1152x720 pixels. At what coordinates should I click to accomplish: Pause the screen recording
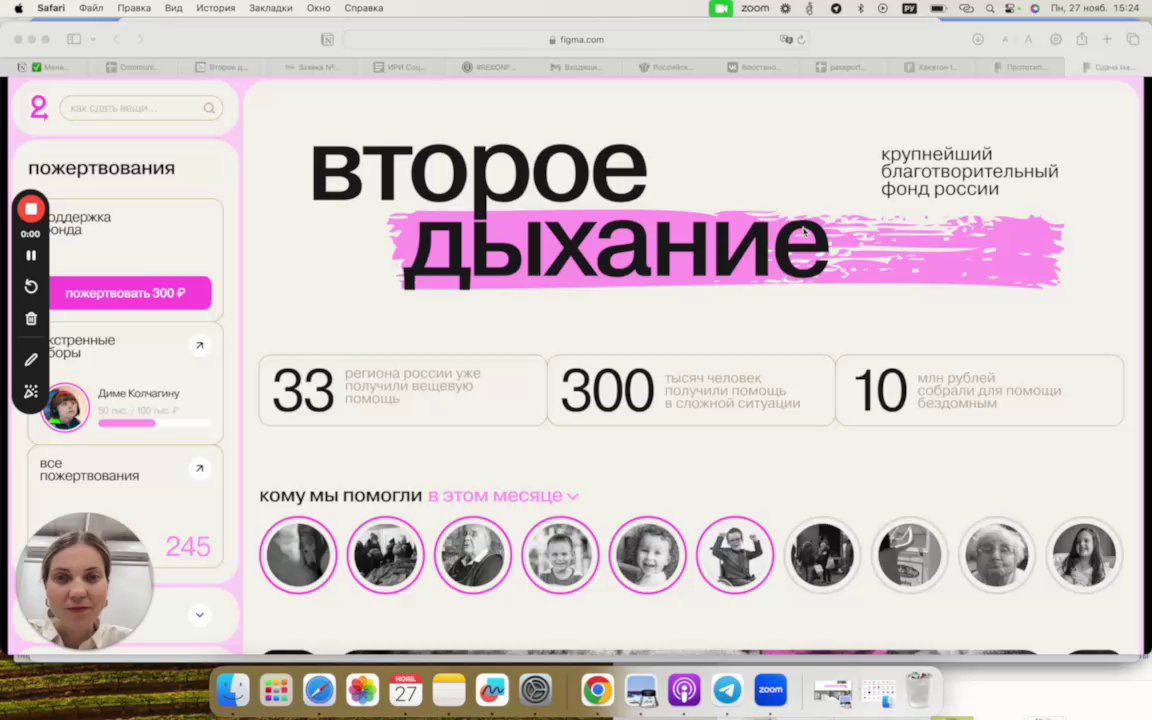[x=31, y=256]
